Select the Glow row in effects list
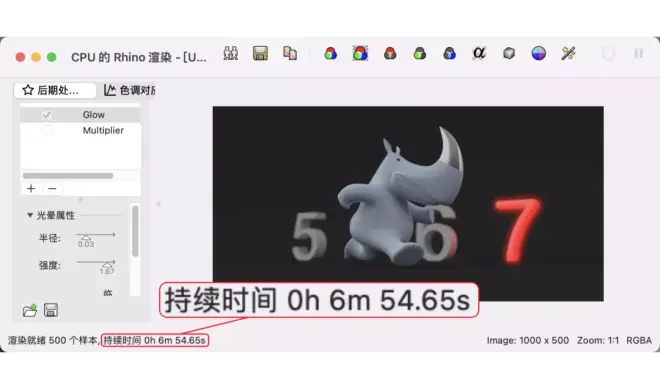Image resolution: width=660 pixels, height=389 pixels. click(80, 115)
